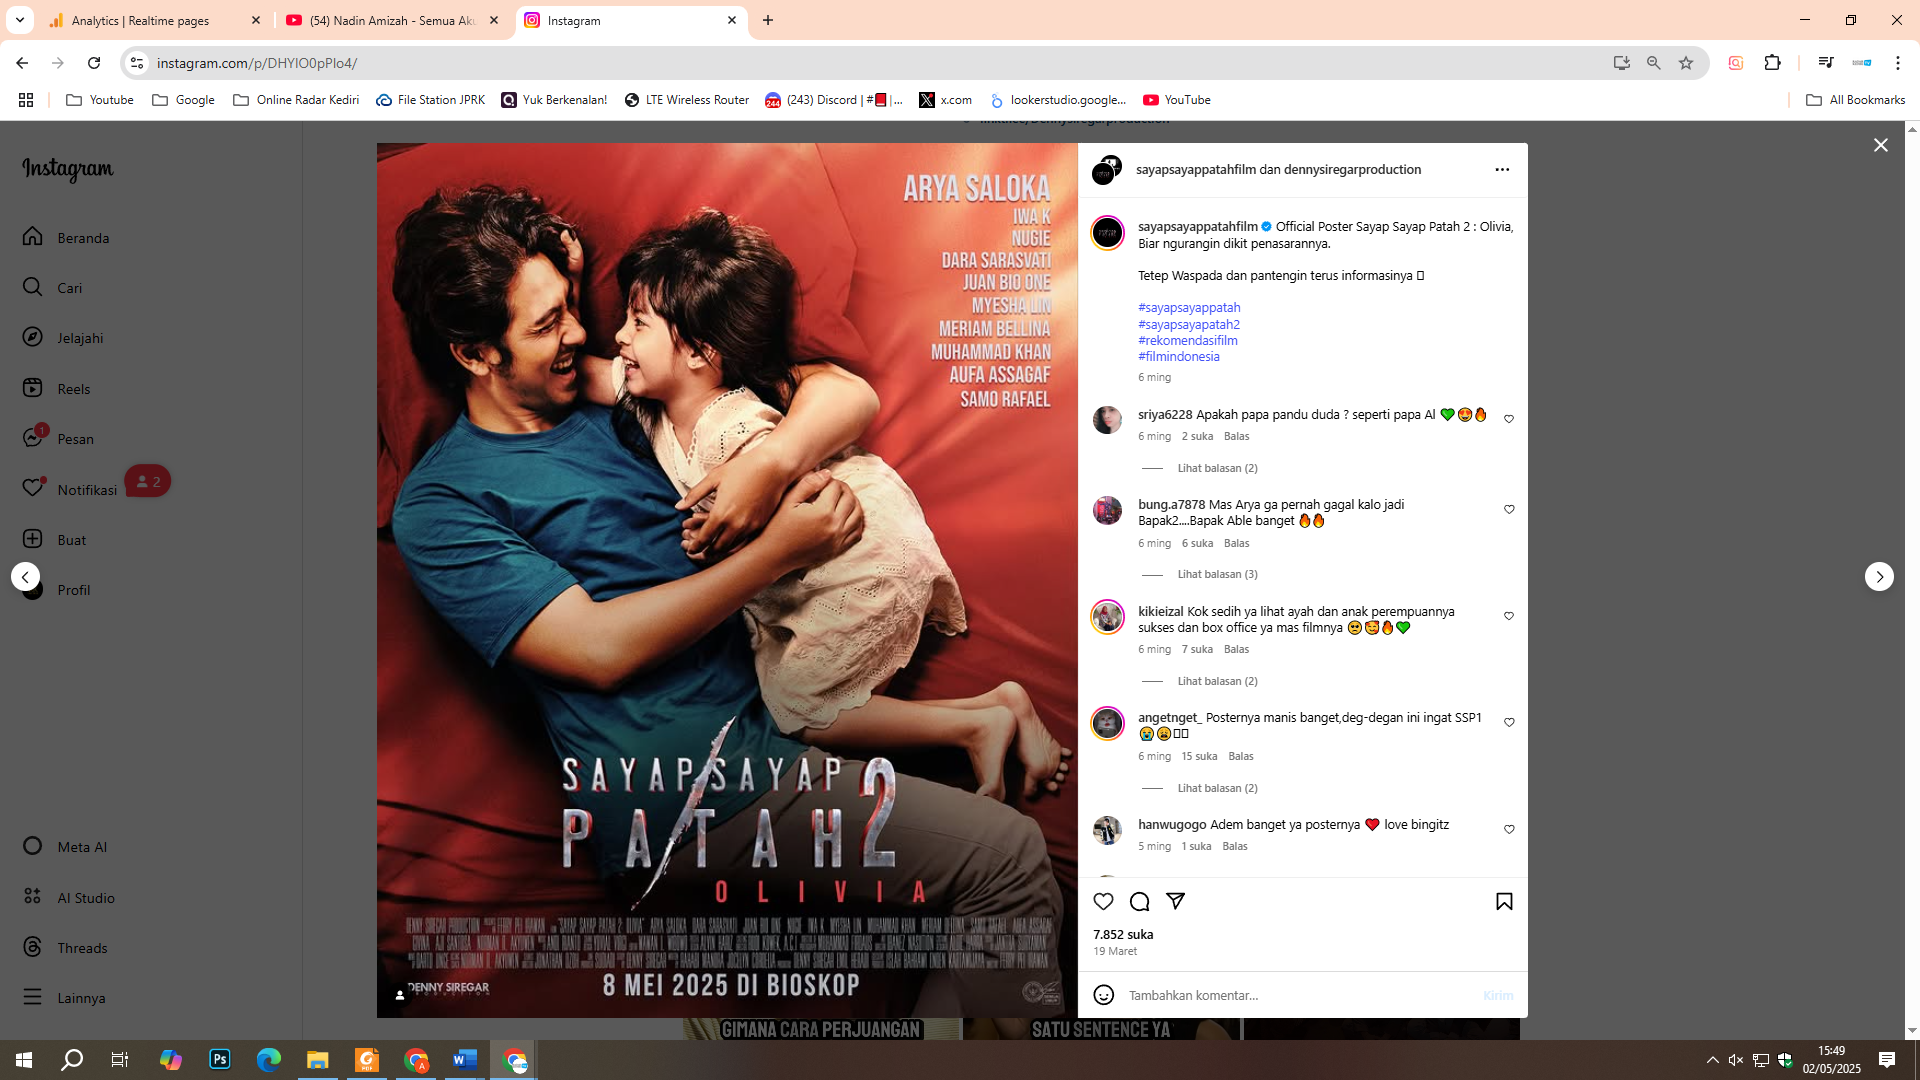Image resolution: width=1920 pixels, height=1080 pixels.
Task: Open Pesan messages inbox
Action: click(58, 438)
